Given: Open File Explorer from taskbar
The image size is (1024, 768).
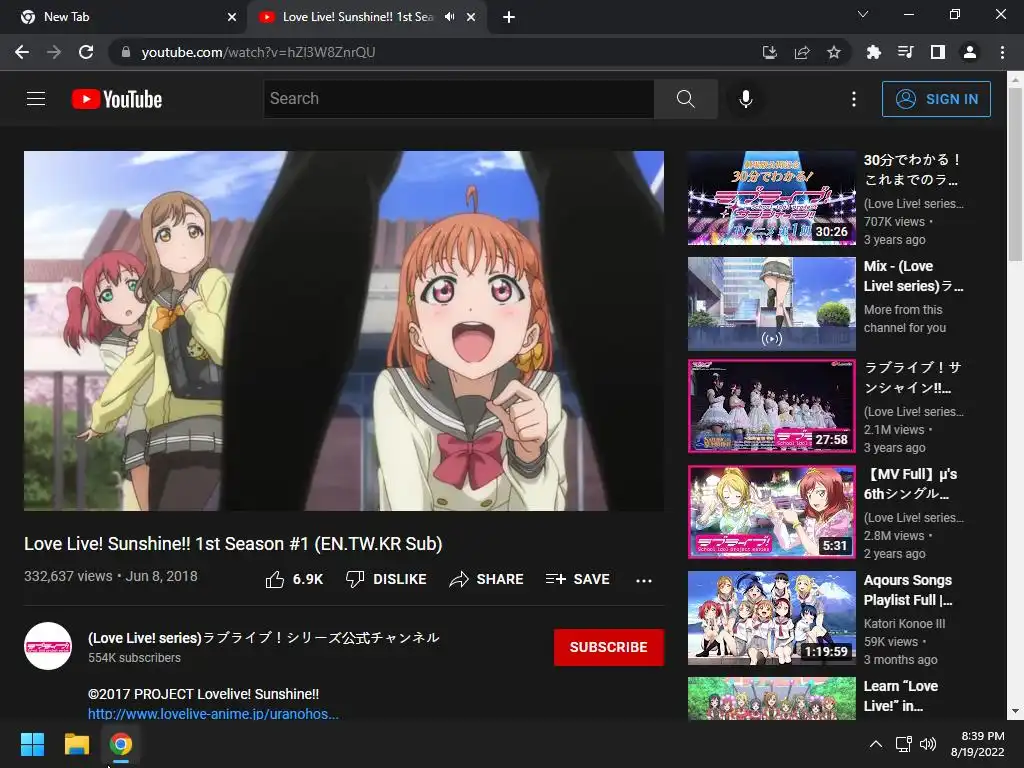Looking at the screenshot, I should (76, 744).
